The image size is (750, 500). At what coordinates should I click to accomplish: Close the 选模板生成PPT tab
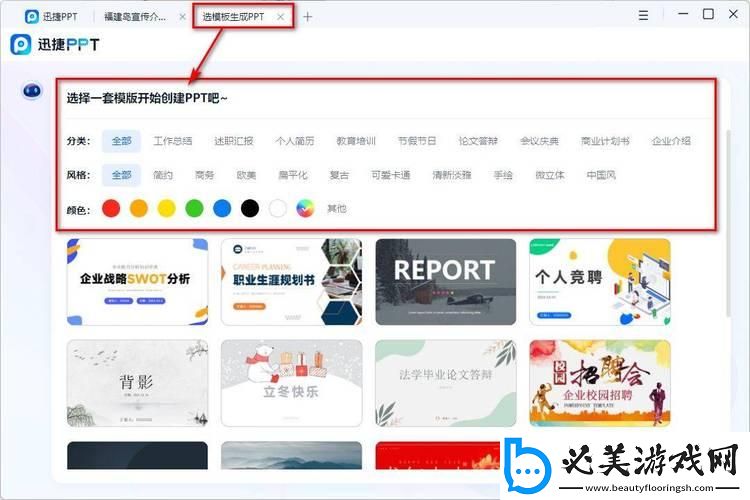coord(281,17)
